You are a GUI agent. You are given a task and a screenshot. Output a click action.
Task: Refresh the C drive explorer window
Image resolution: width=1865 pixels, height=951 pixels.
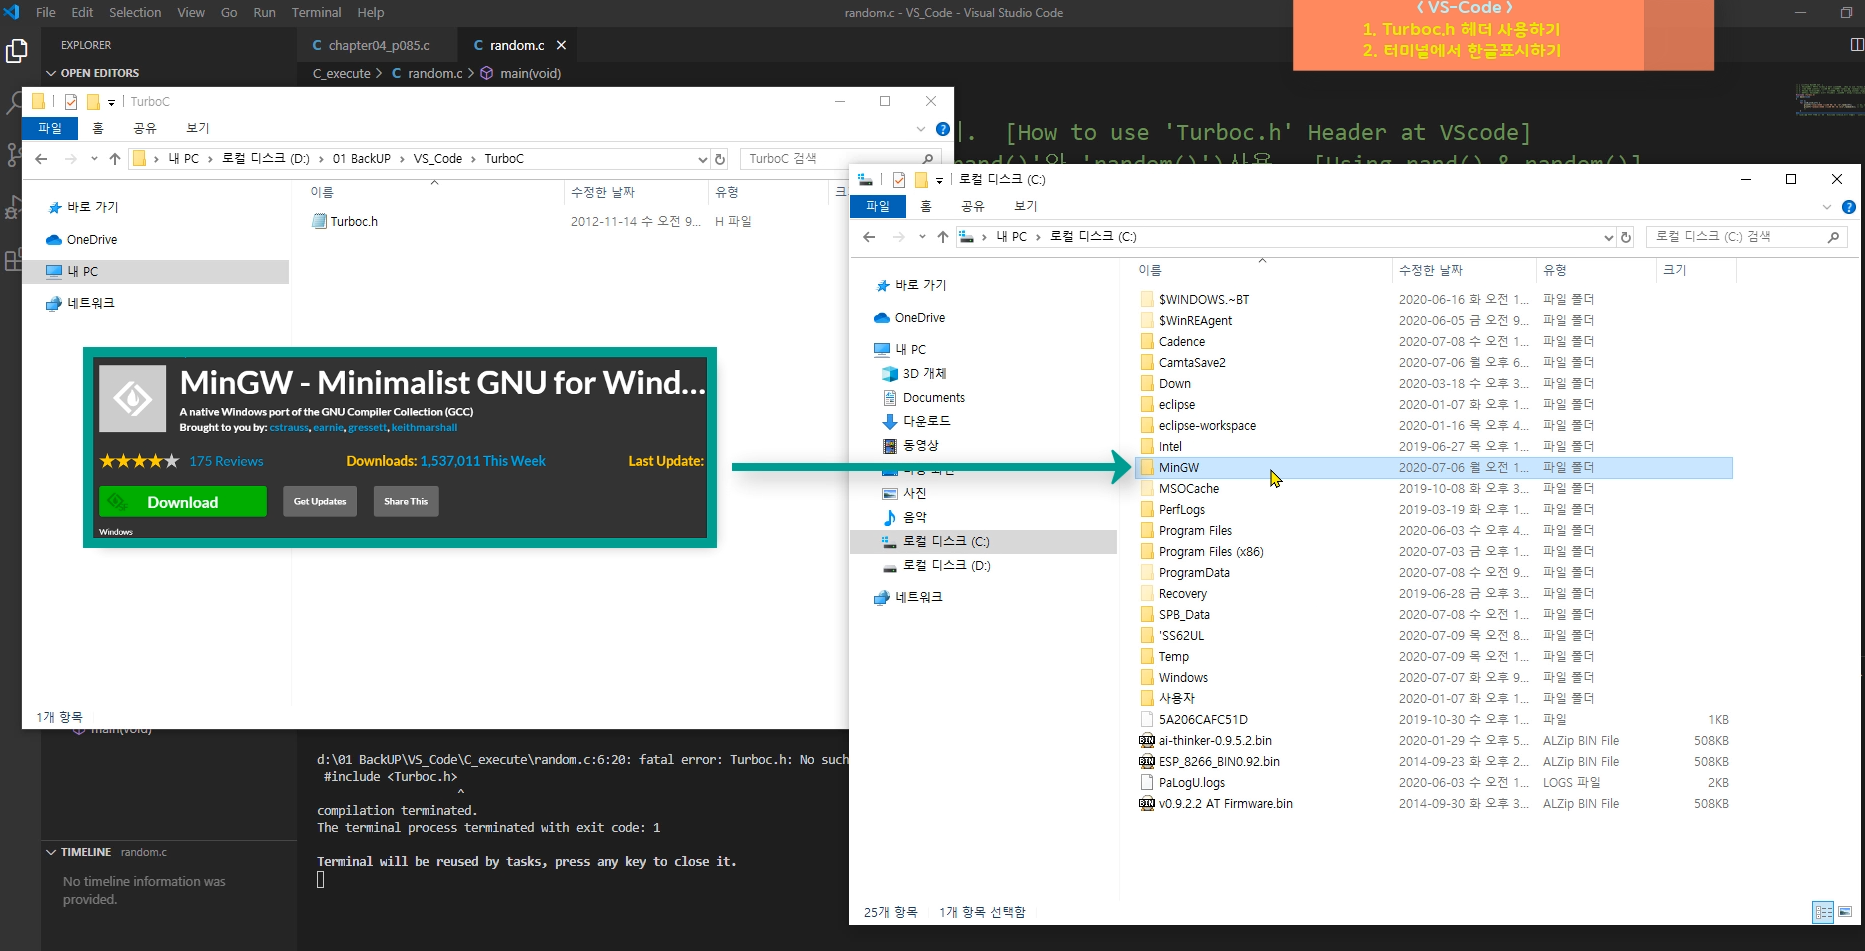[x=1626, y=237]
